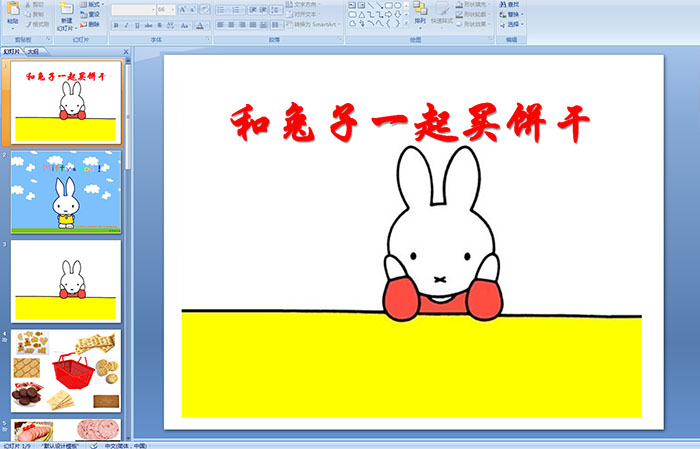
Task: Click the Clear Formatting eraser icon
Action: [204, 9]
